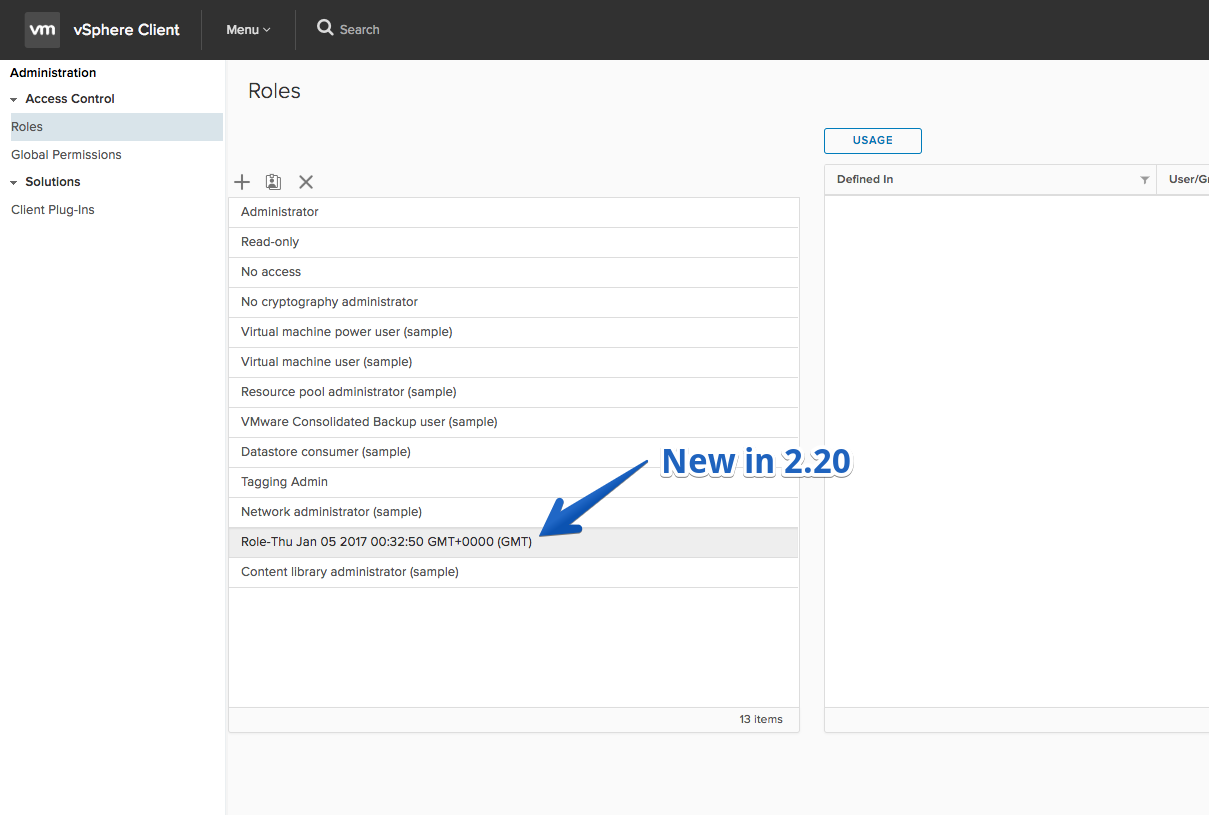
Task: Select the Tagging Admin role
Action: [514, 482]
